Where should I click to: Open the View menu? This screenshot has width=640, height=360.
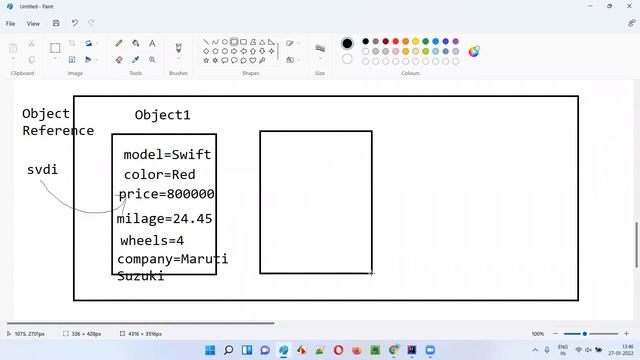pyautogui.click(x=33, y=24)
